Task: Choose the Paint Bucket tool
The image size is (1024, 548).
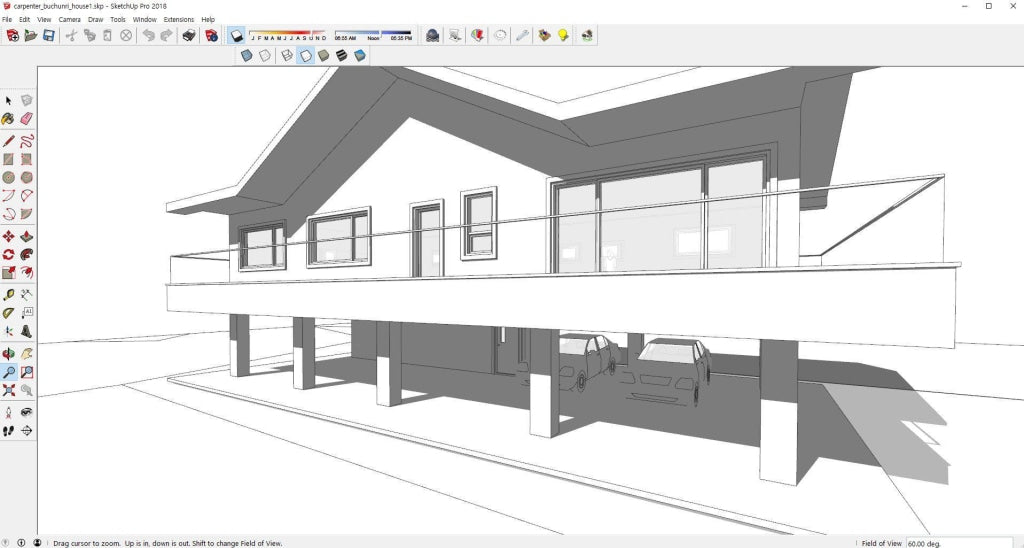Action: 8,118
